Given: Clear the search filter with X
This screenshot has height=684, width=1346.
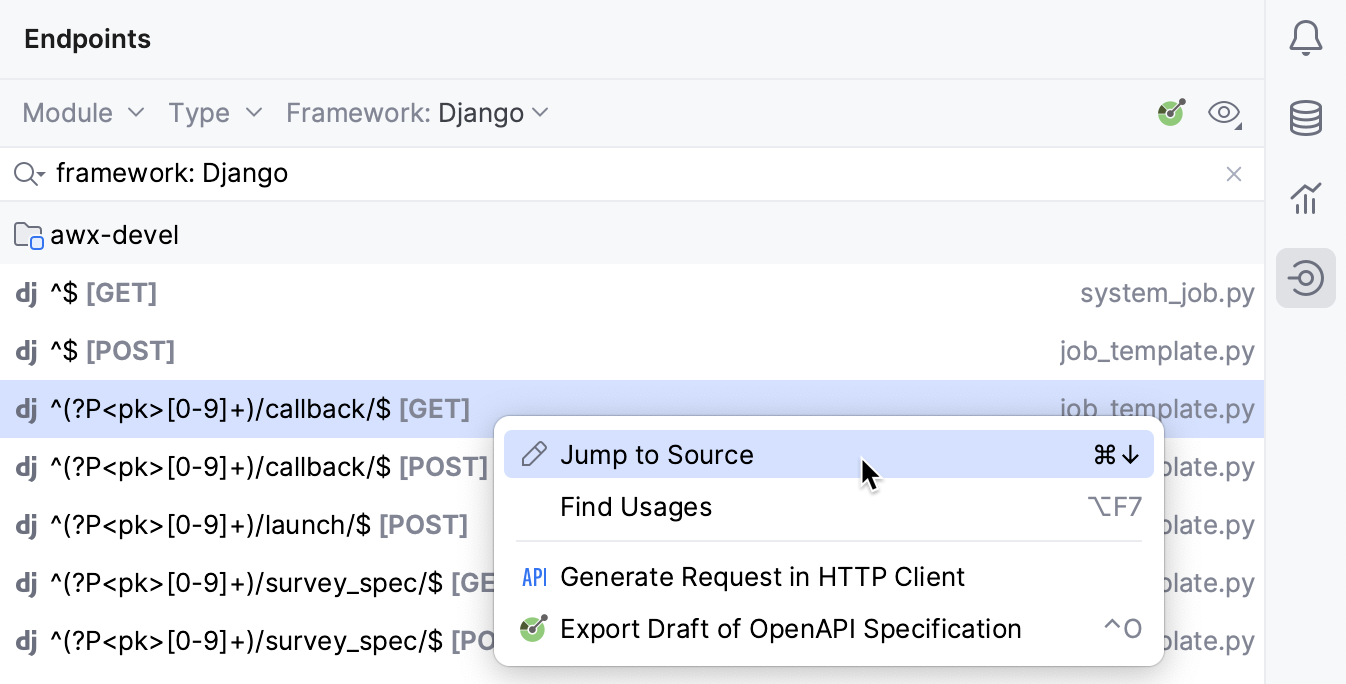Looking at the screenshot, I should pyautogui.click(x=1234, y=174).
